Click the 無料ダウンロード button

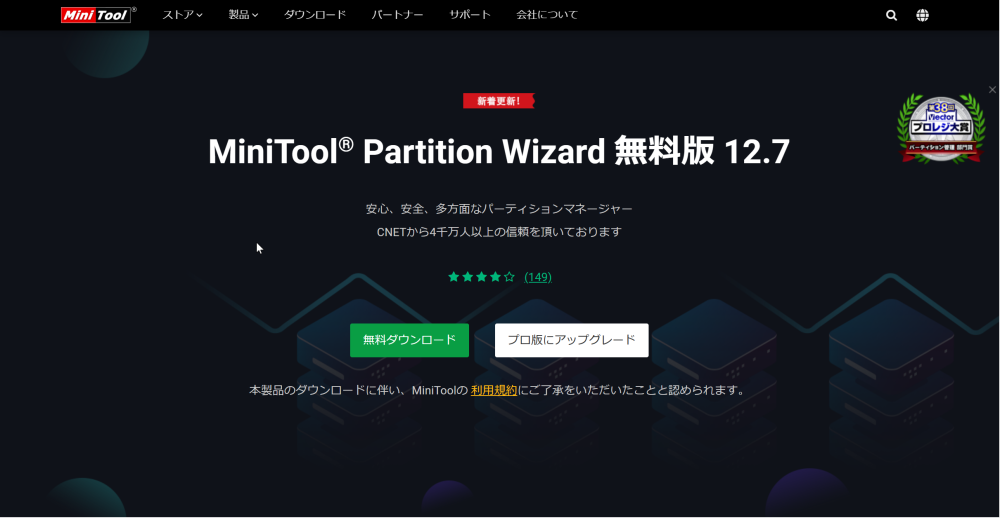[409, 340]
